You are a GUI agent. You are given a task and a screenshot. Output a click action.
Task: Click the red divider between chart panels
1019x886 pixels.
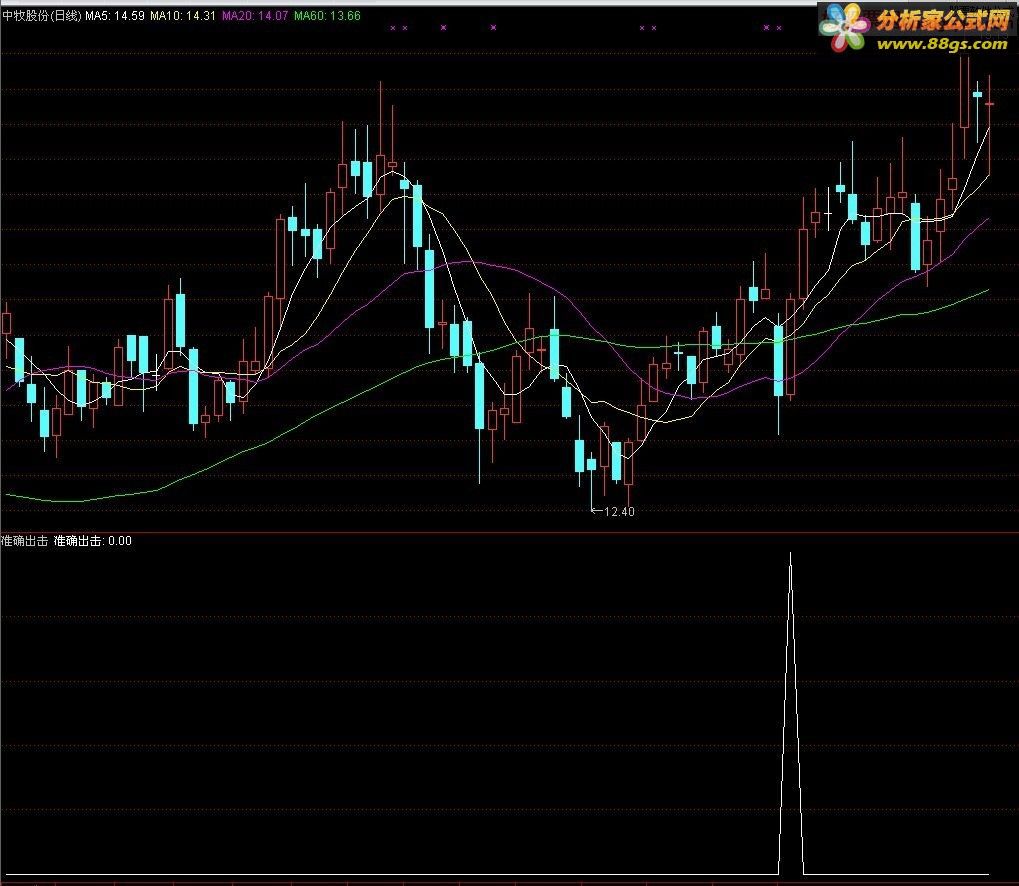pos(509,533)
